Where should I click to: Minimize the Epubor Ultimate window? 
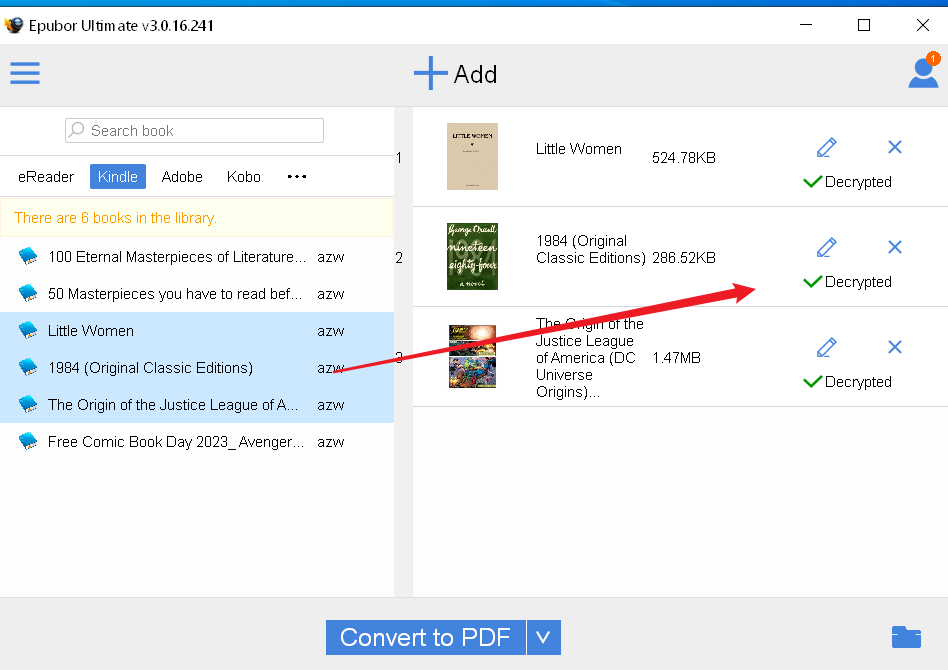[x=806, y=25]
